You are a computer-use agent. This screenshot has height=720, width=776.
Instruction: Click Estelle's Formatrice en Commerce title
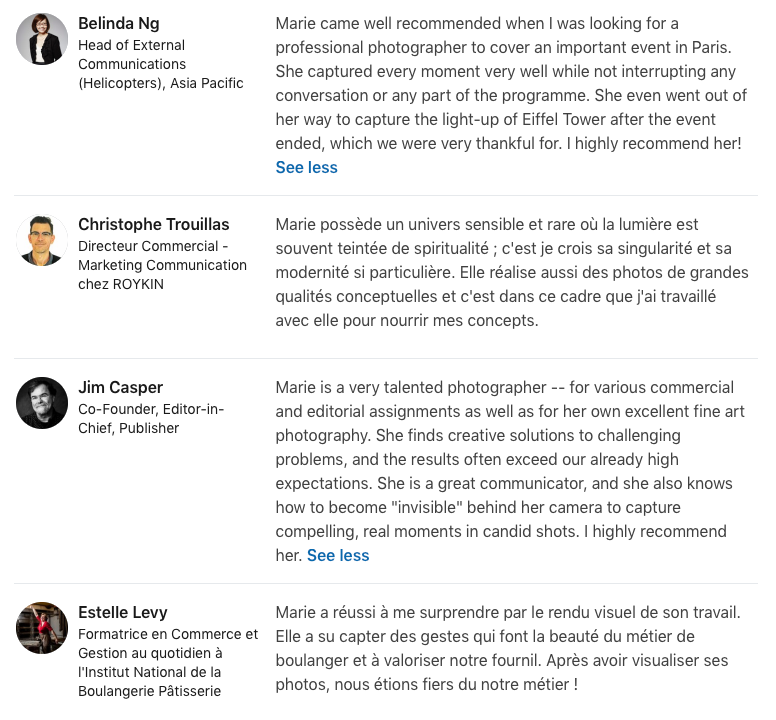click(168, 662)
